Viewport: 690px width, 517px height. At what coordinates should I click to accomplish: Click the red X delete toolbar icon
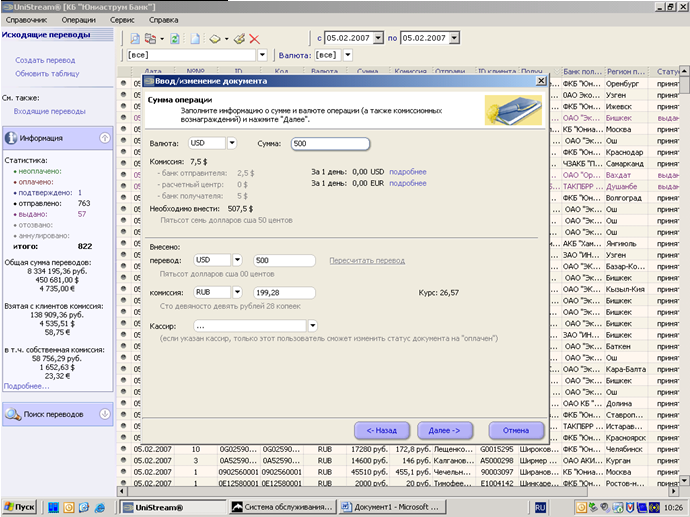pos(254,39)
